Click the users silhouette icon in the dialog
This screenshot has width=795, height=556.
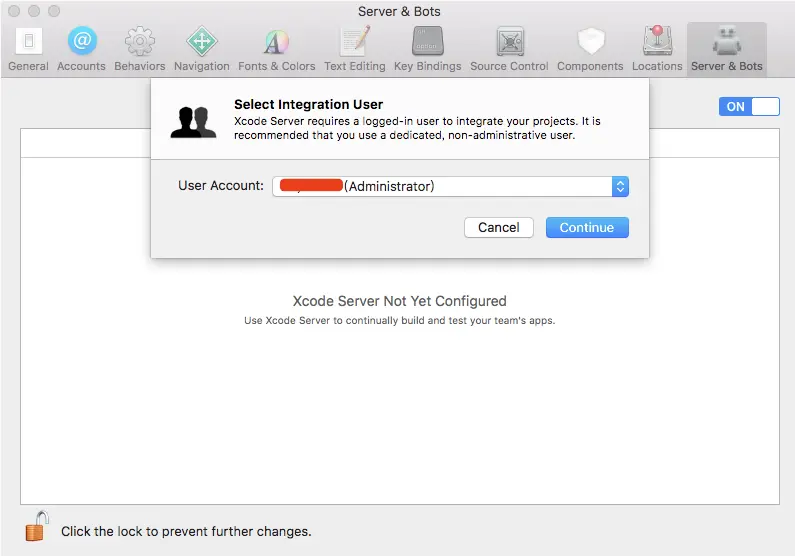[193, 122]
